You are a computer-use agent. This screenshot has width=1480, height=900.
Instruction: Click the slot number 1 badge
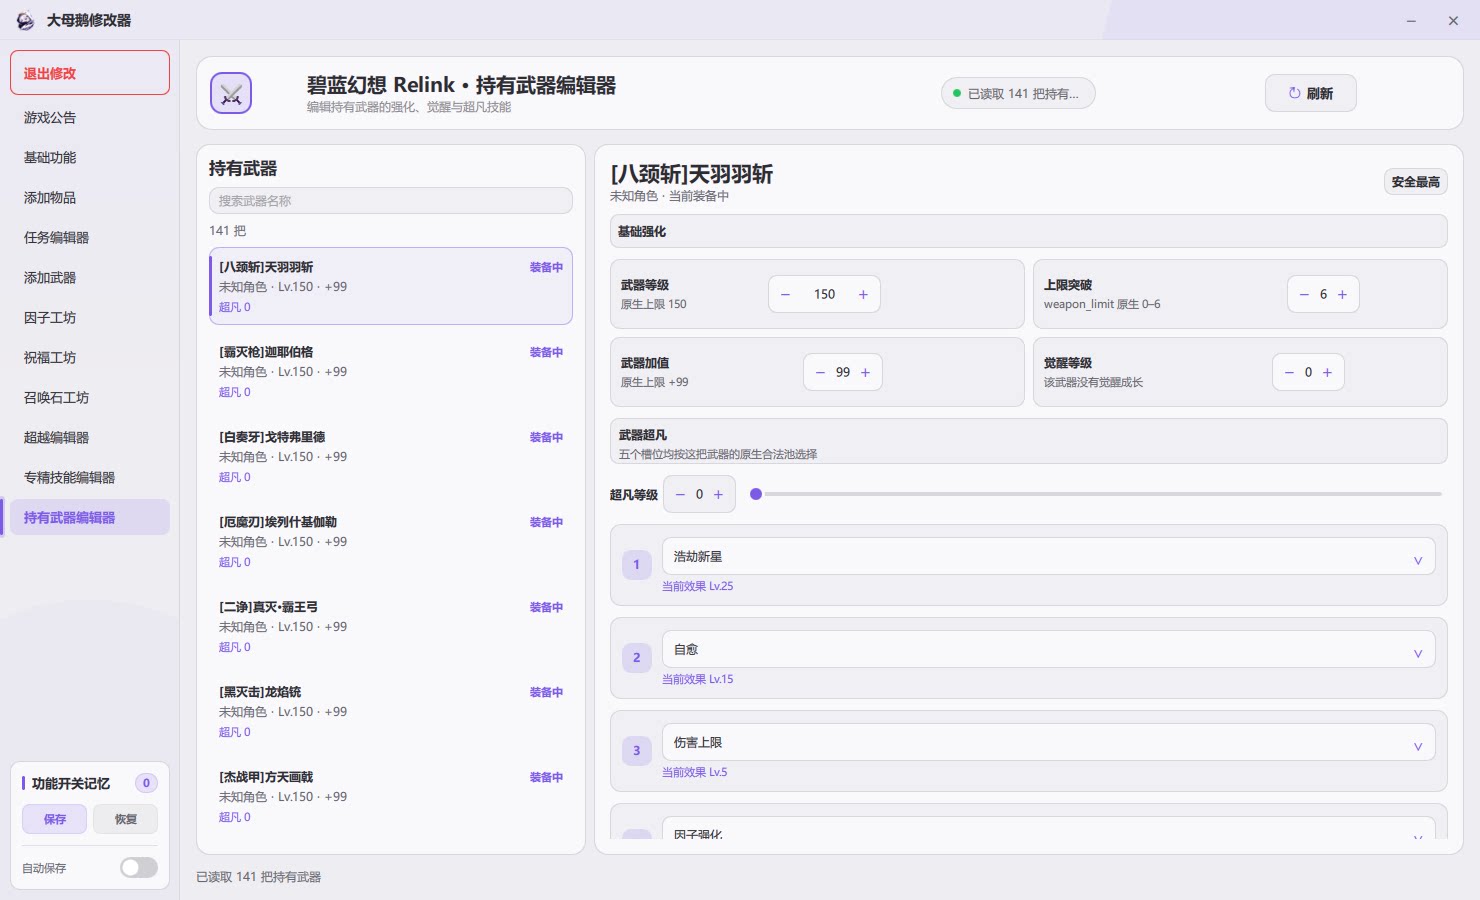(x=636, y=565)
